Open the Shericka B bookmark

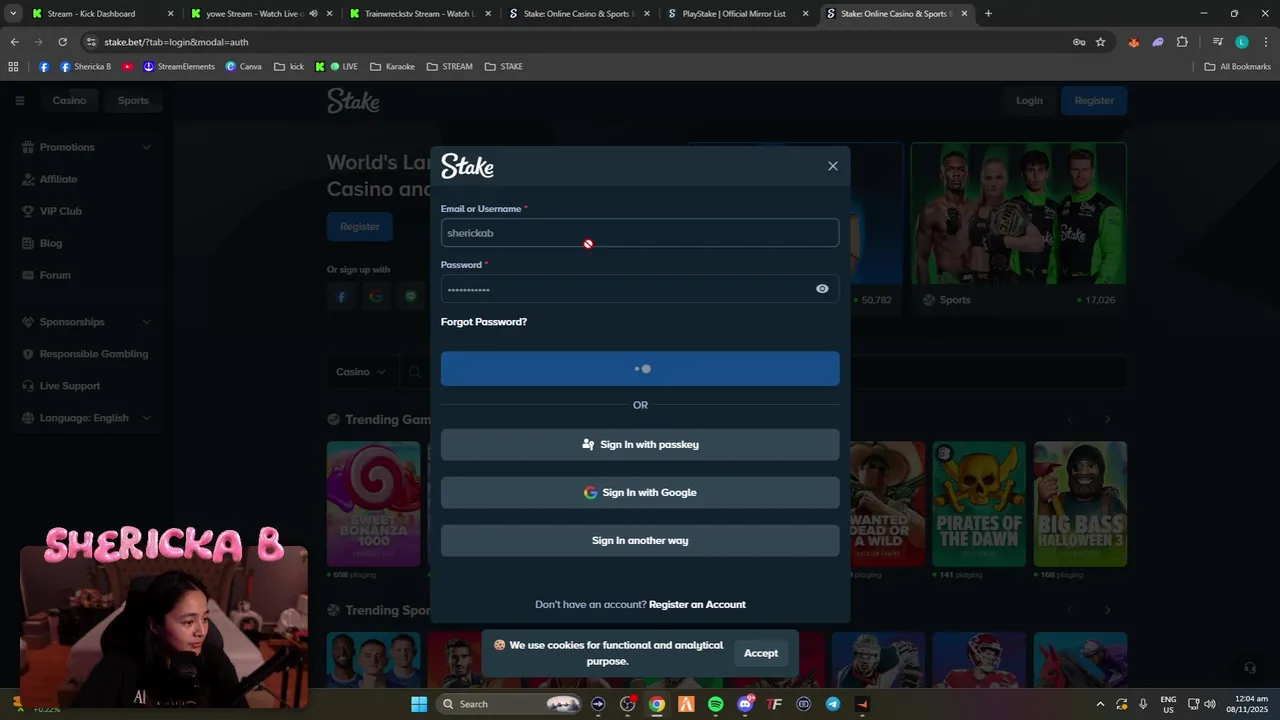[x=86, y=67]
